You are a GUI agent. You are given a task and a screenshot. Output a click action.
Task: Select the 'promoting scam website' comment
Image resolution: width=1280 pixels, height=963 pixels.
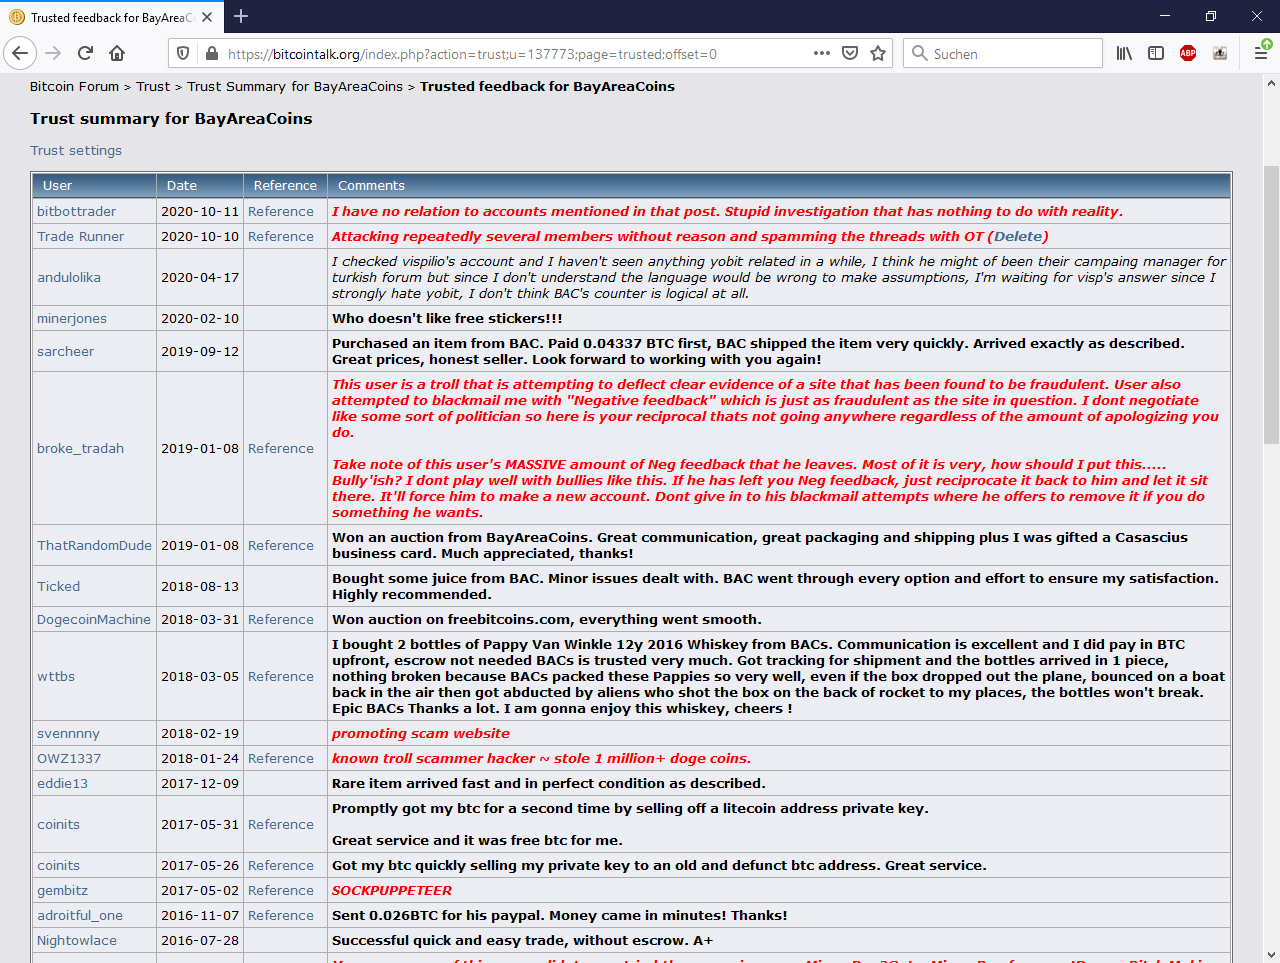pos(421,734)
